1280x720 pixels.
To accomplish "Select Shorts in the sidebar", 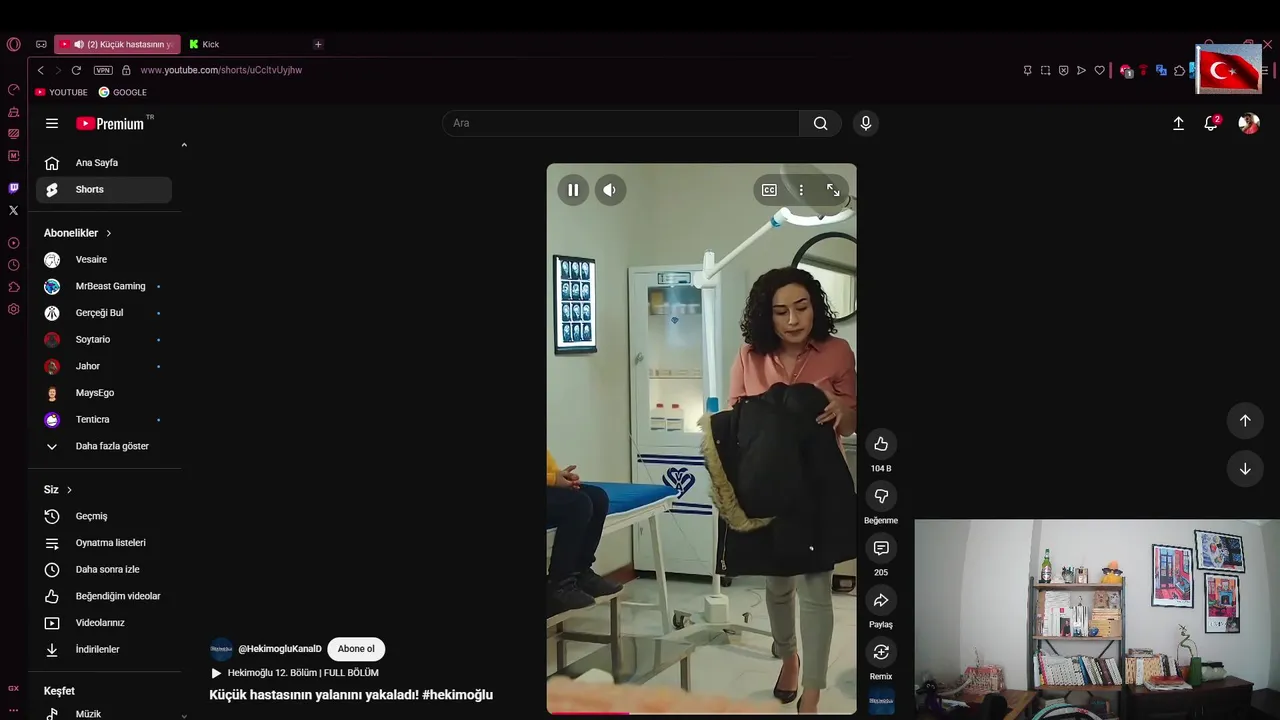I will (104, 189).
